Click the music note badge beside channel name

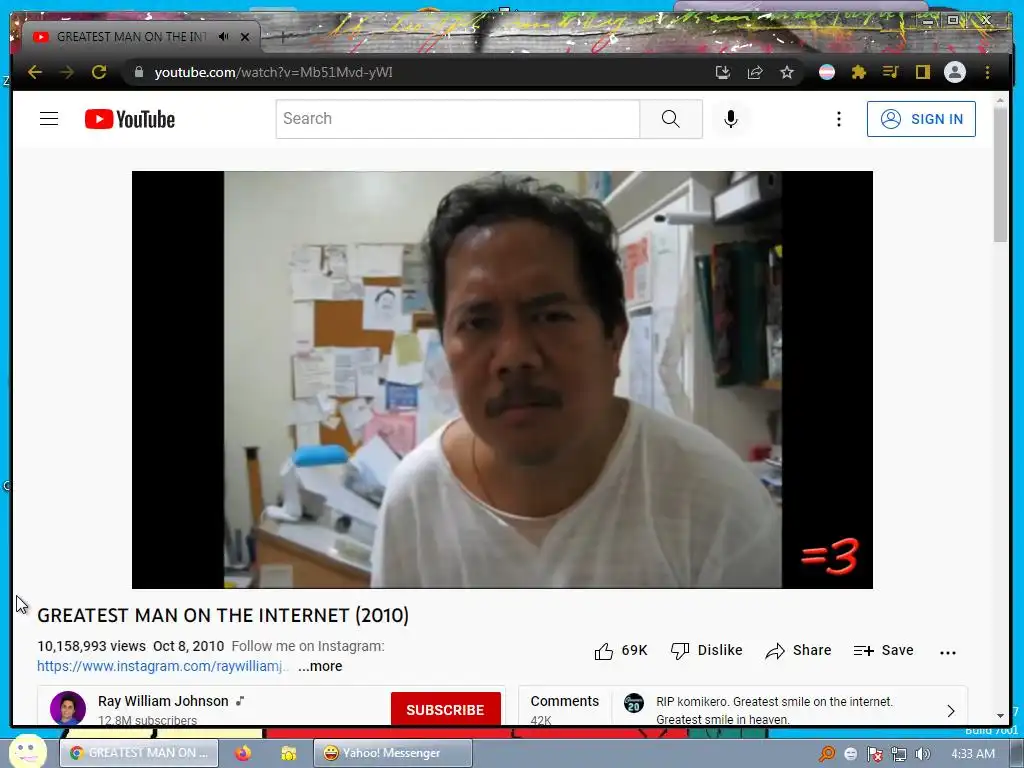coord(240,701)
